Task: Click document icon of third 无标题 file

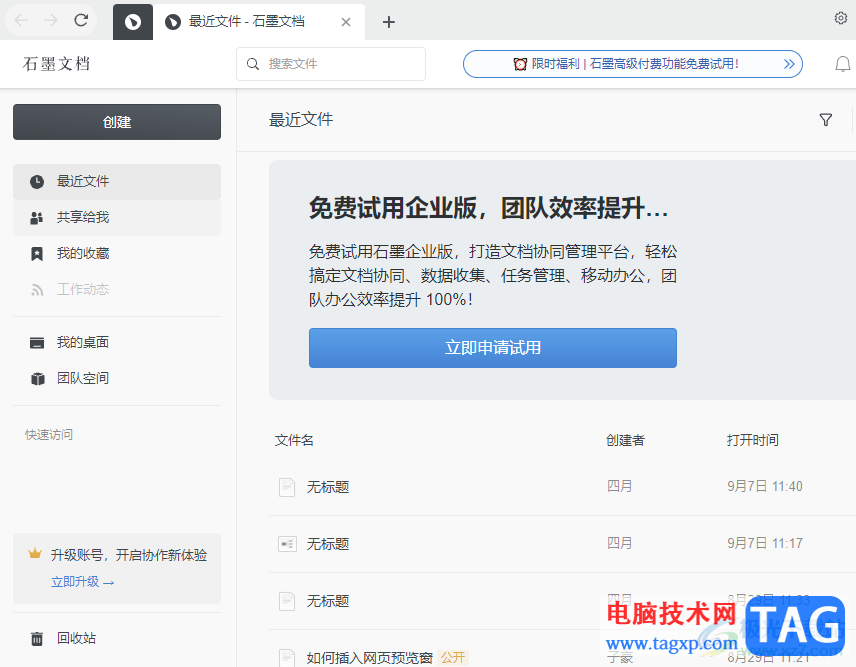Action: pyautogui.click(x=287, y=601)
